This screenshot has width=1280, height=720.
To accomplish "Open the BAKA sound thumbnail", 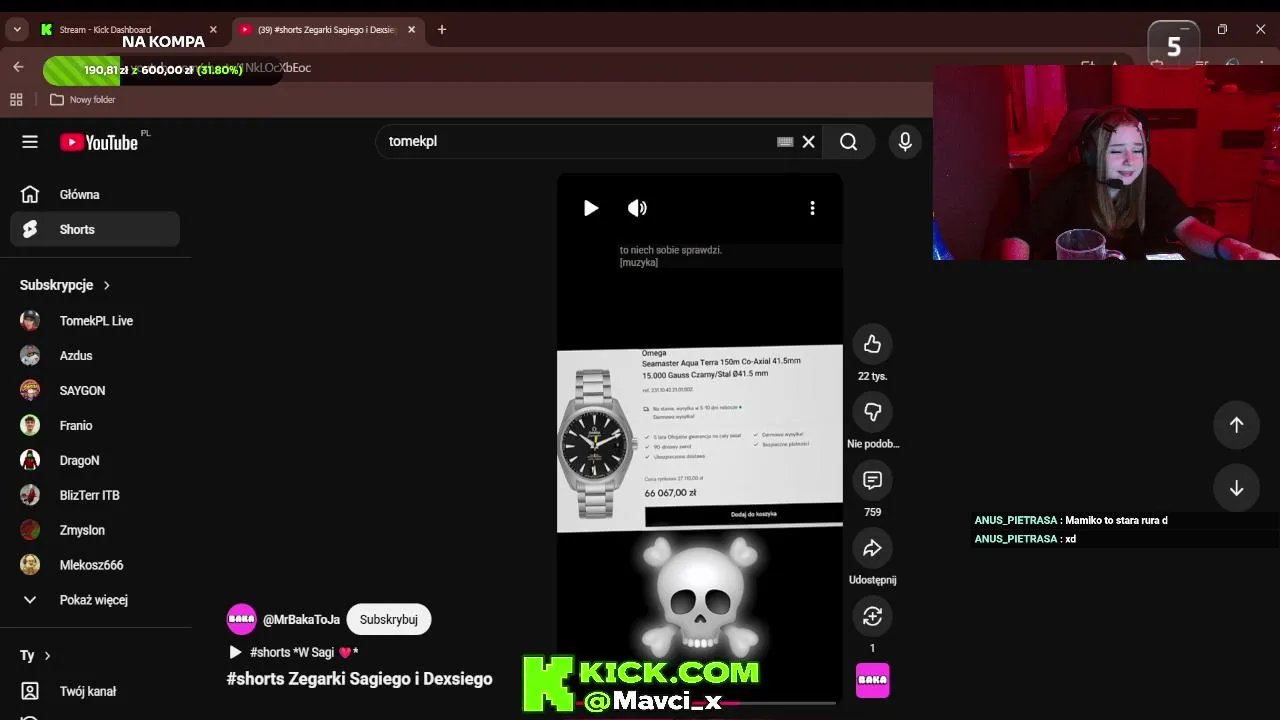I will tap(872, 680).
